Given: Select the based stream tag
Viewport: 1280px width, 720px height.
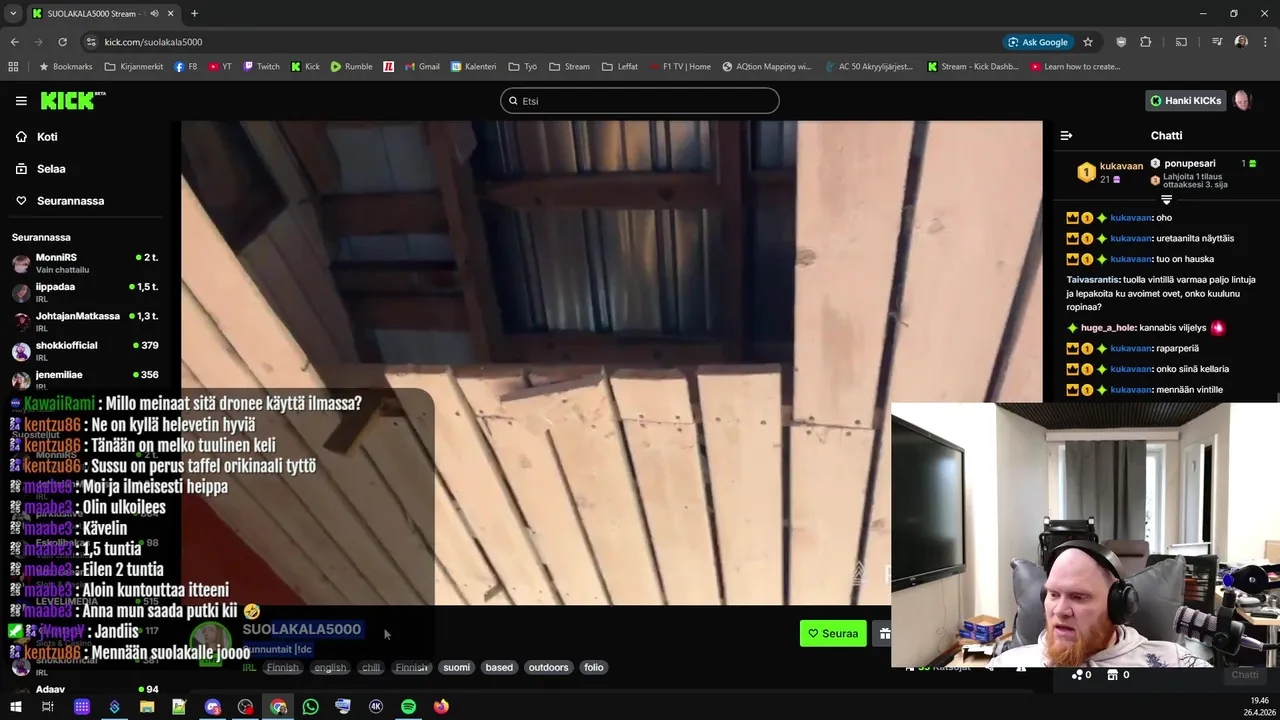Looking at the screenshot, I should point(499,667).
